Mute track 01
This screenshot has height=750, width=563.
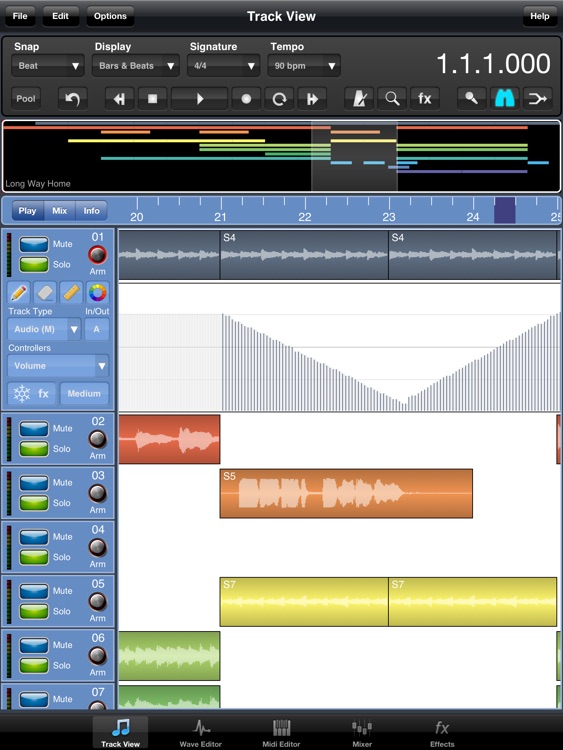pyautogui.click(x=33, y=244)
